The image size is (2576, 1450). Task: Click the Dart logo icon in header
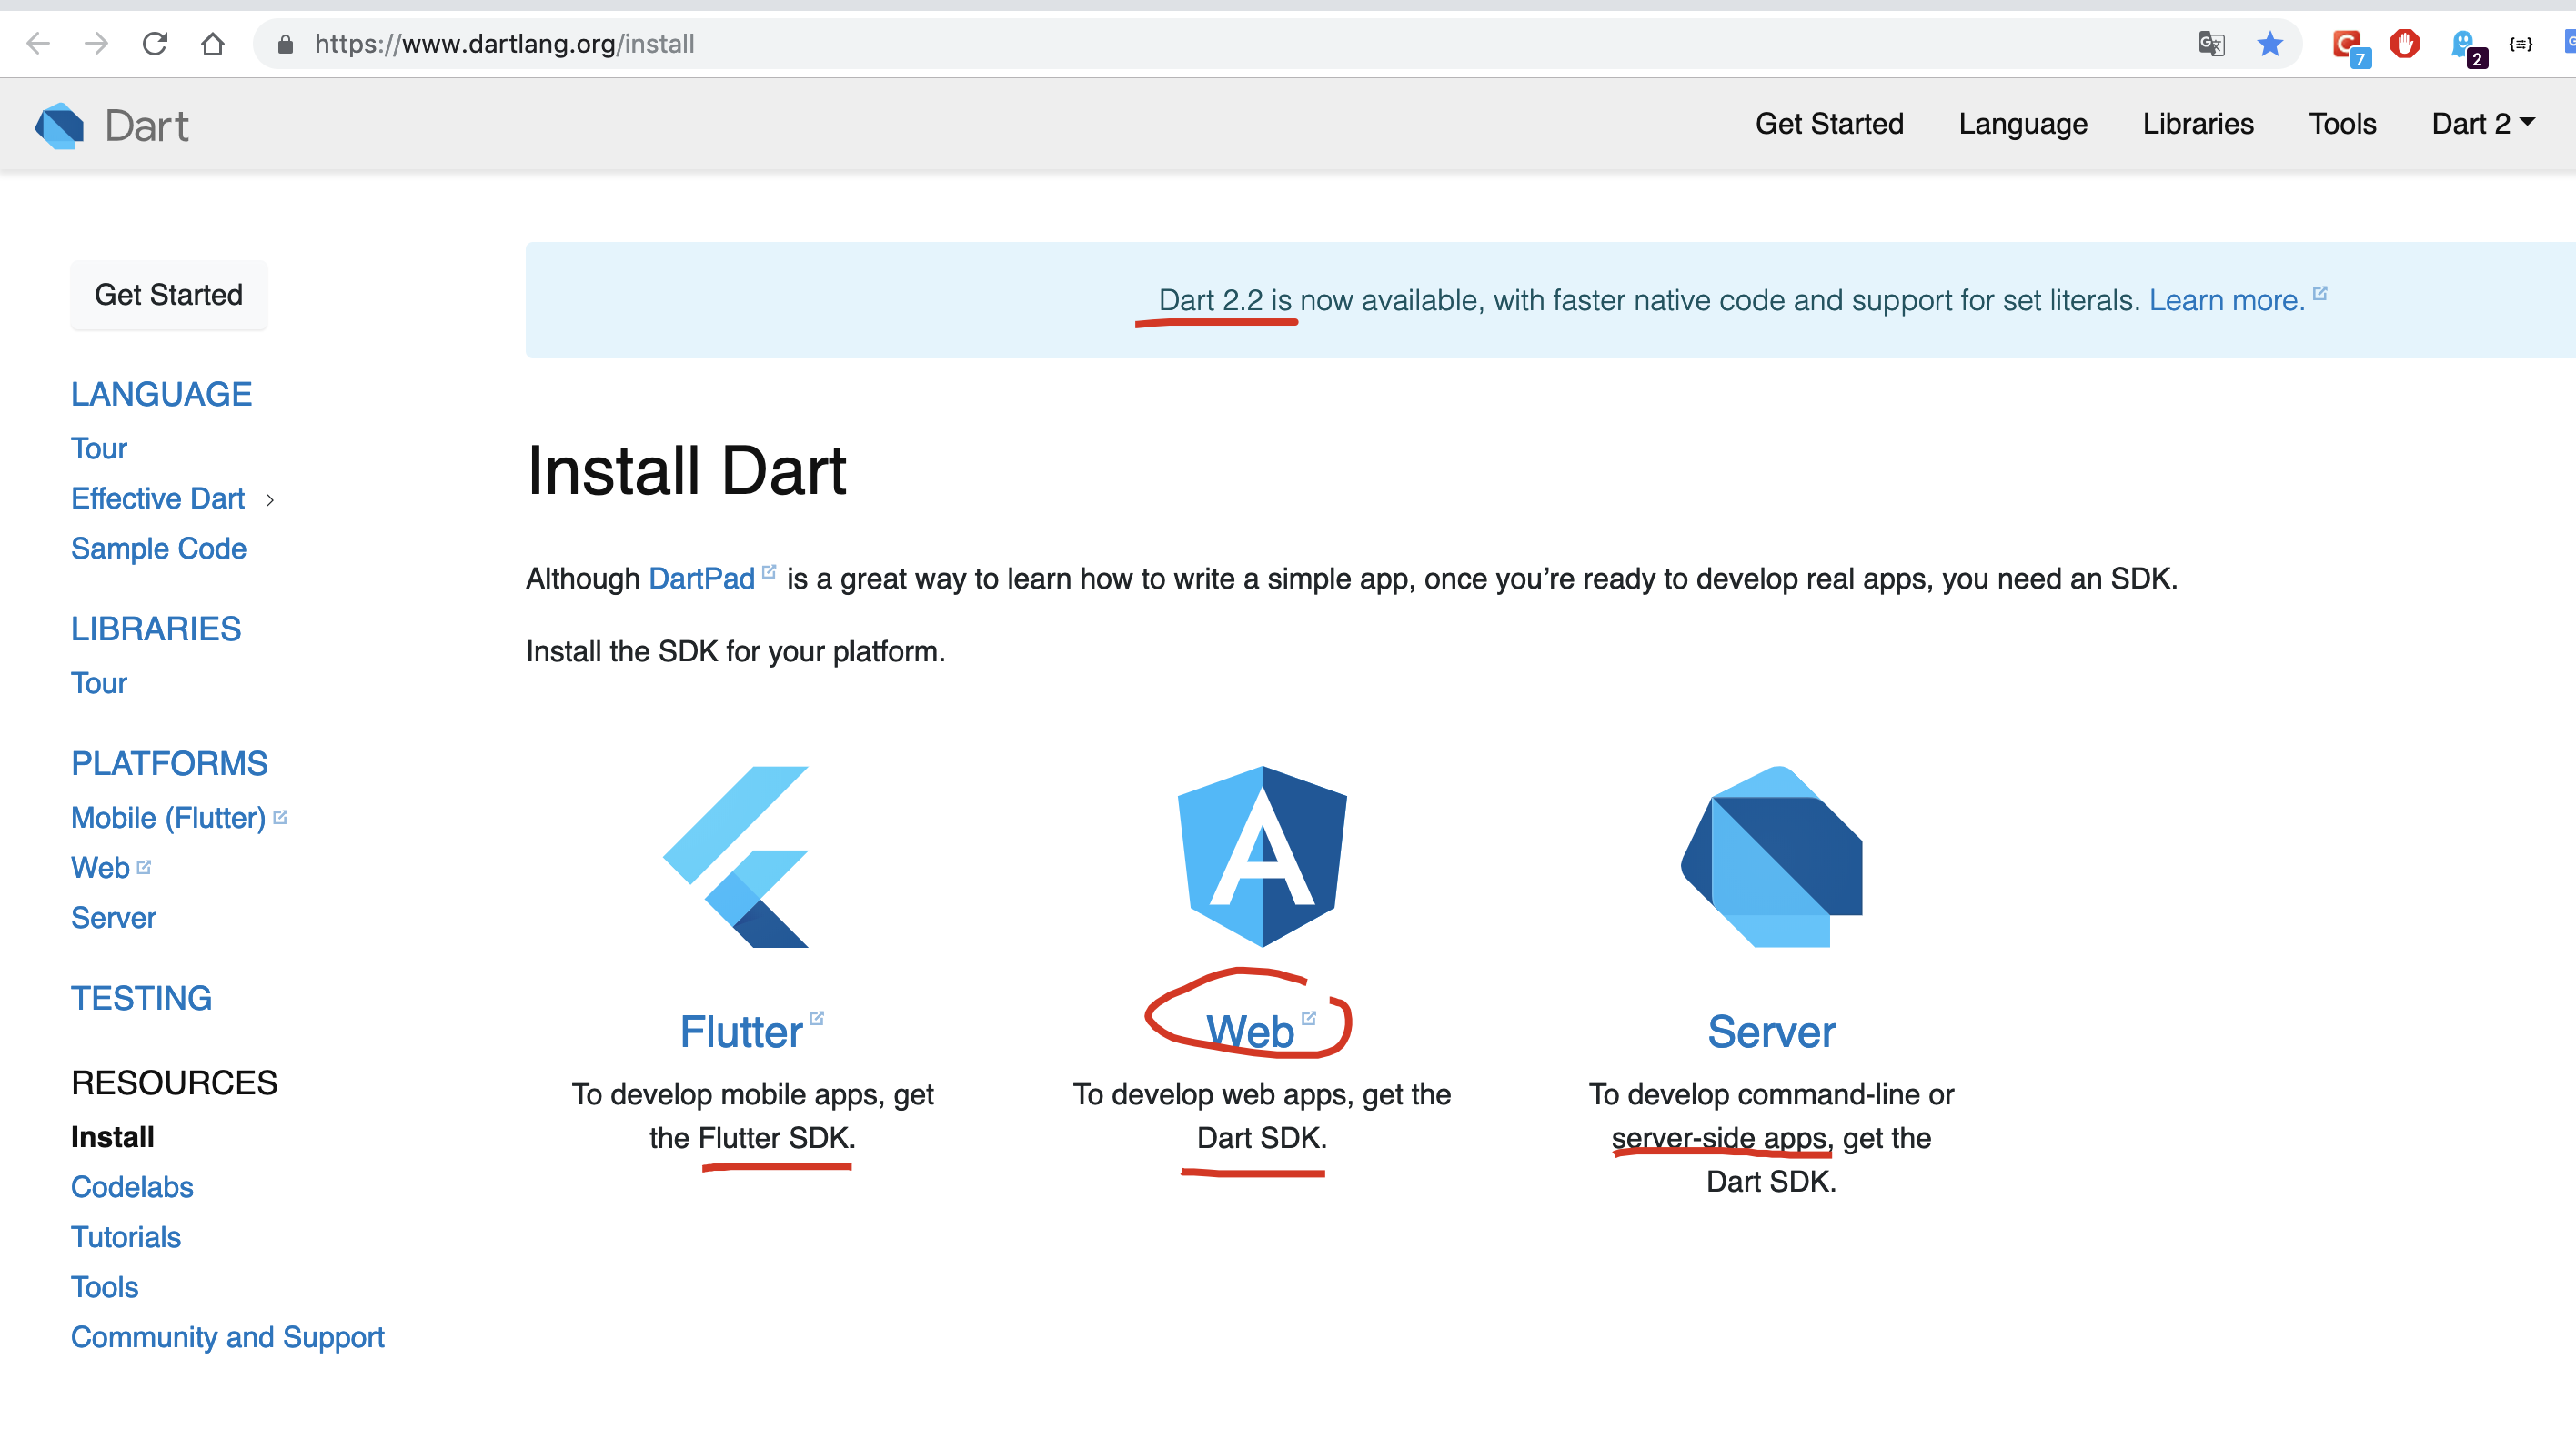(x=60, y=126)
